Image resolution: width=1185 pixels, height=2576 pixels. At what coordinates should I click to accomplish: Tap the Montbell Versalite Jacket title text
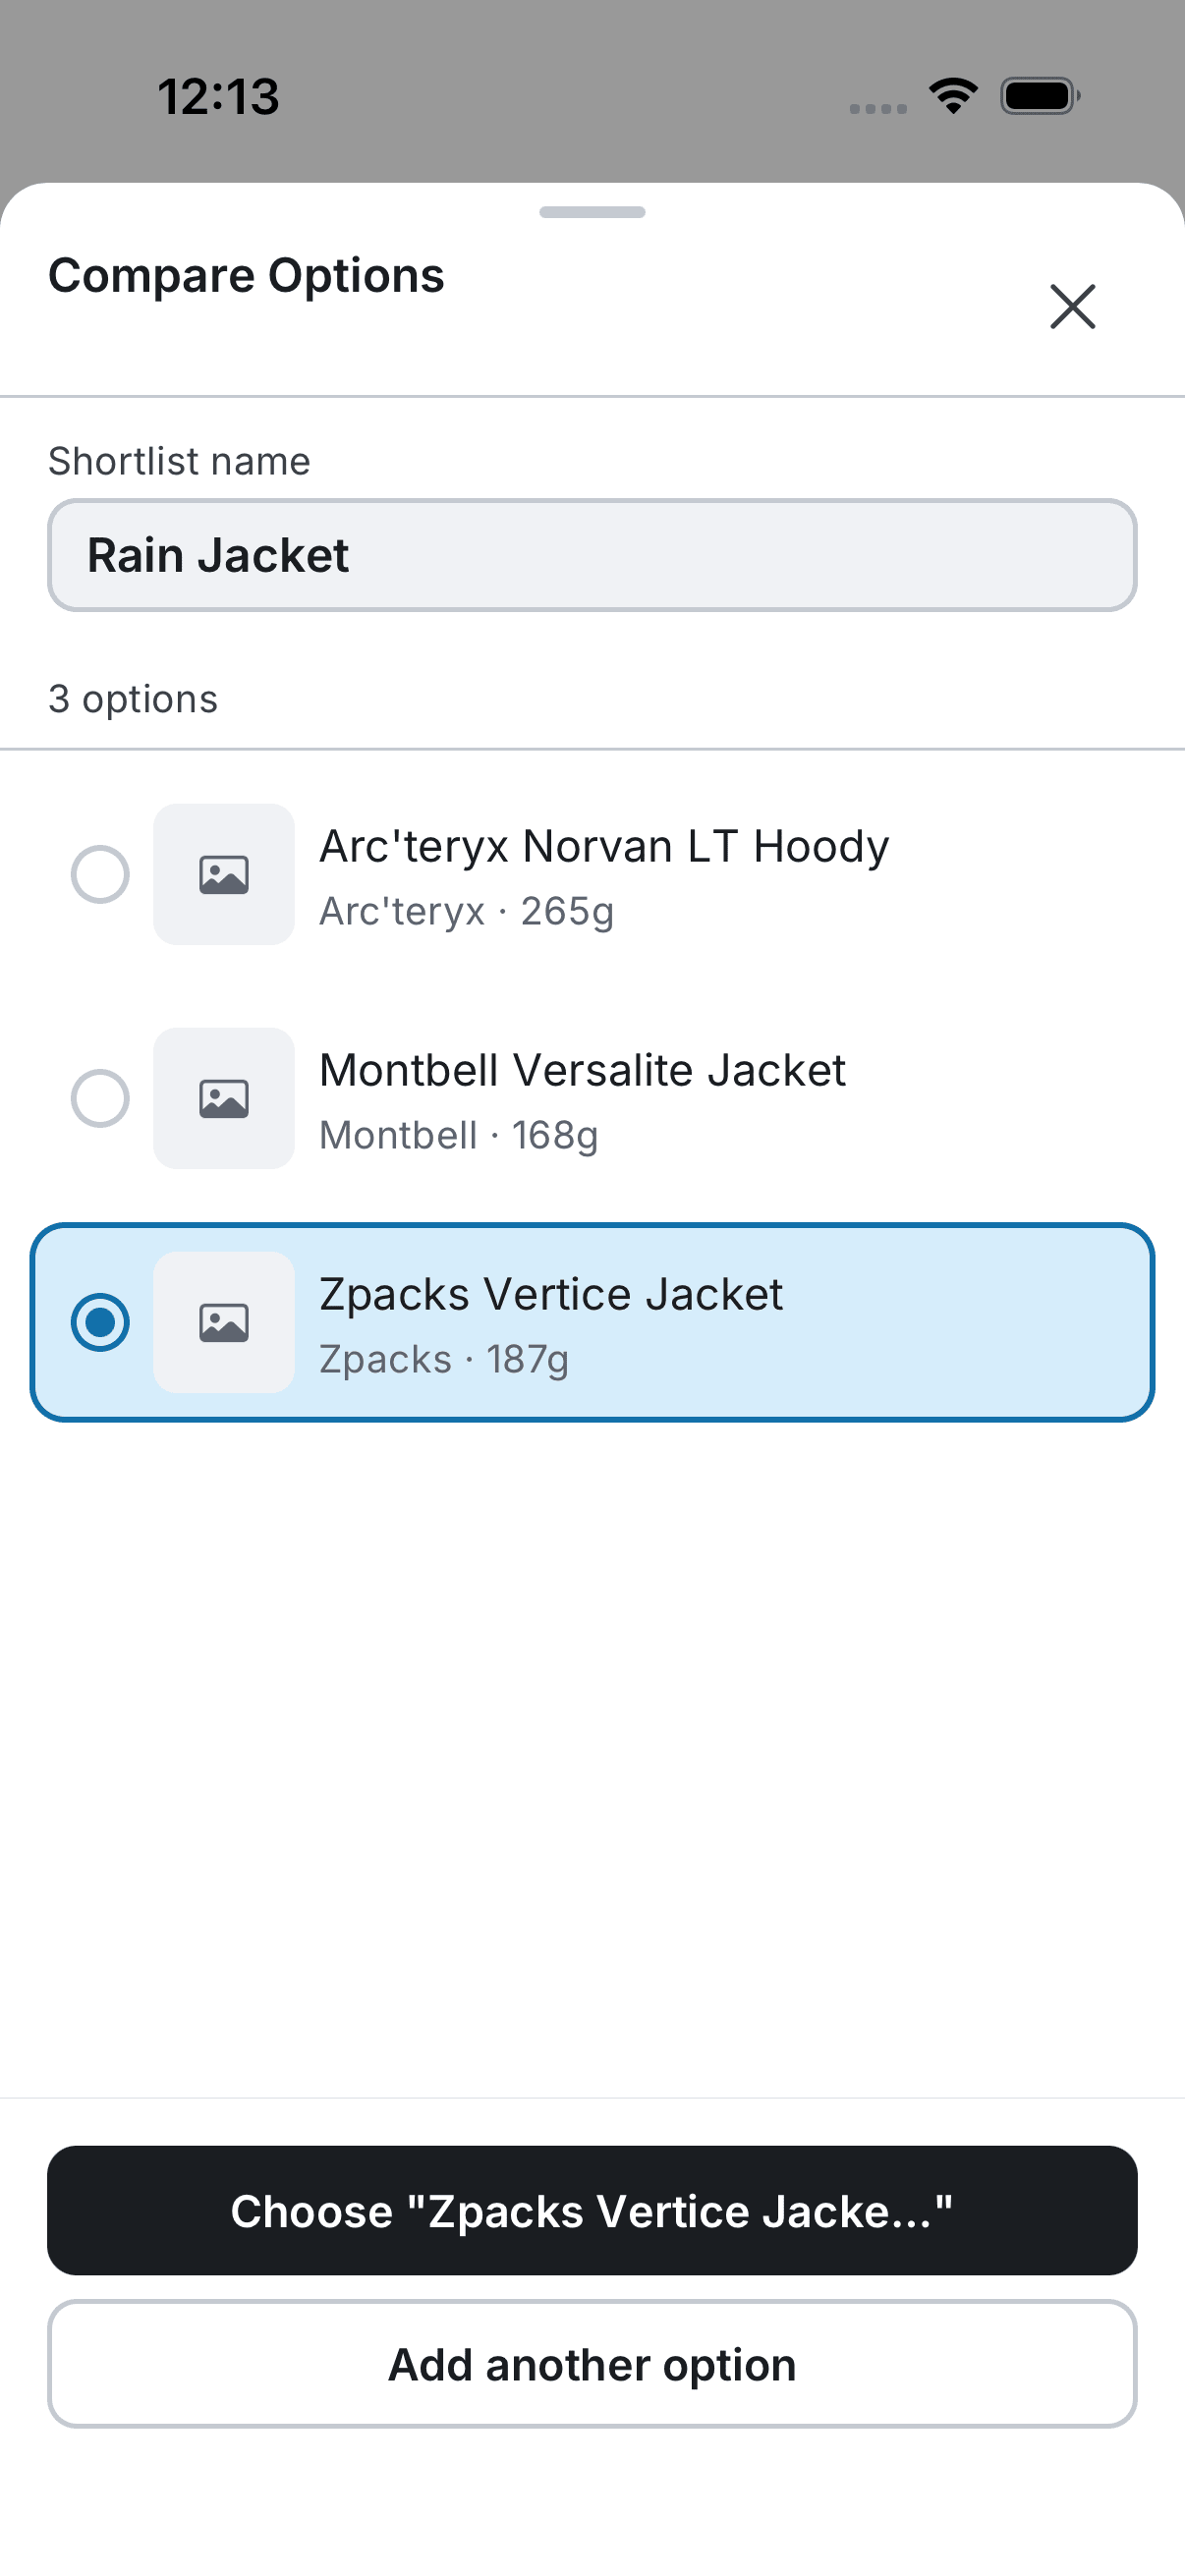tap(582, 1071)
